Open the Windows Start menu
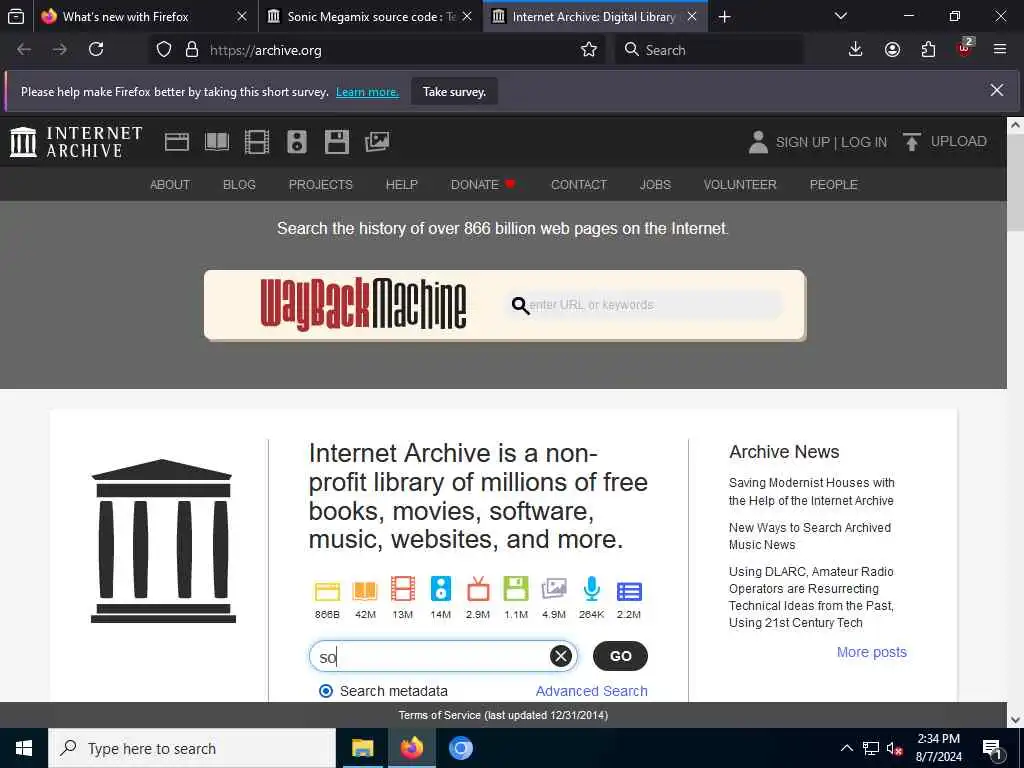The height and width of the screenshot is (768, 1024). point(24,748)
